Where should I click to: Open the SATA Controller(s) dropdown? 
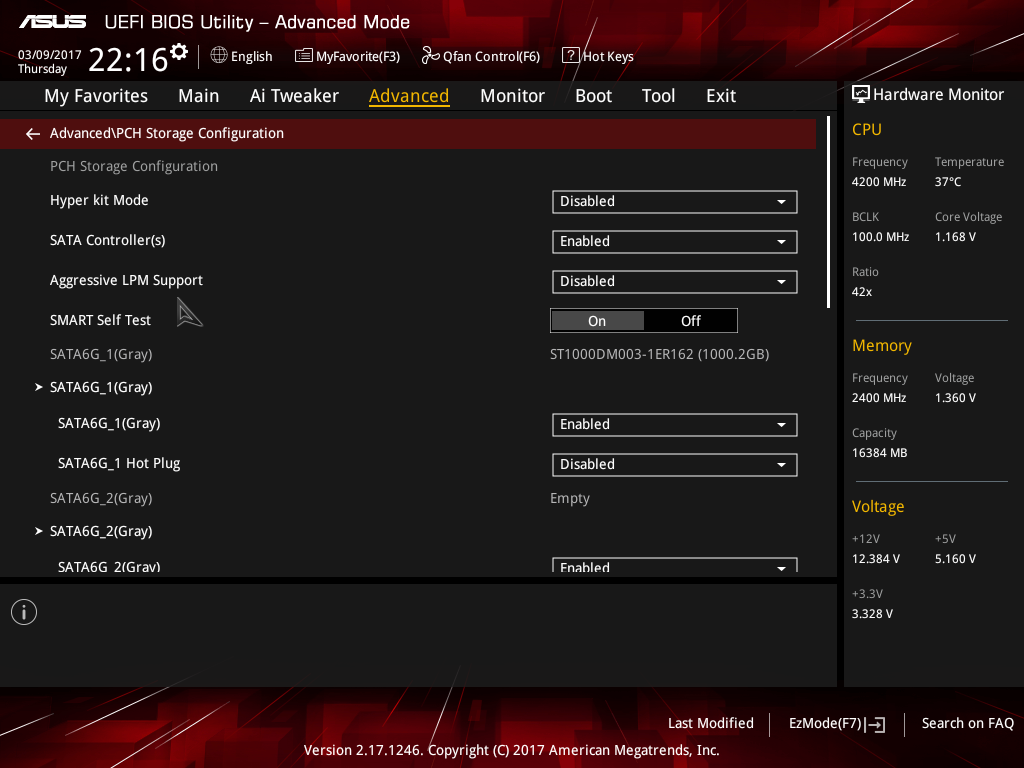pos(675,242)
